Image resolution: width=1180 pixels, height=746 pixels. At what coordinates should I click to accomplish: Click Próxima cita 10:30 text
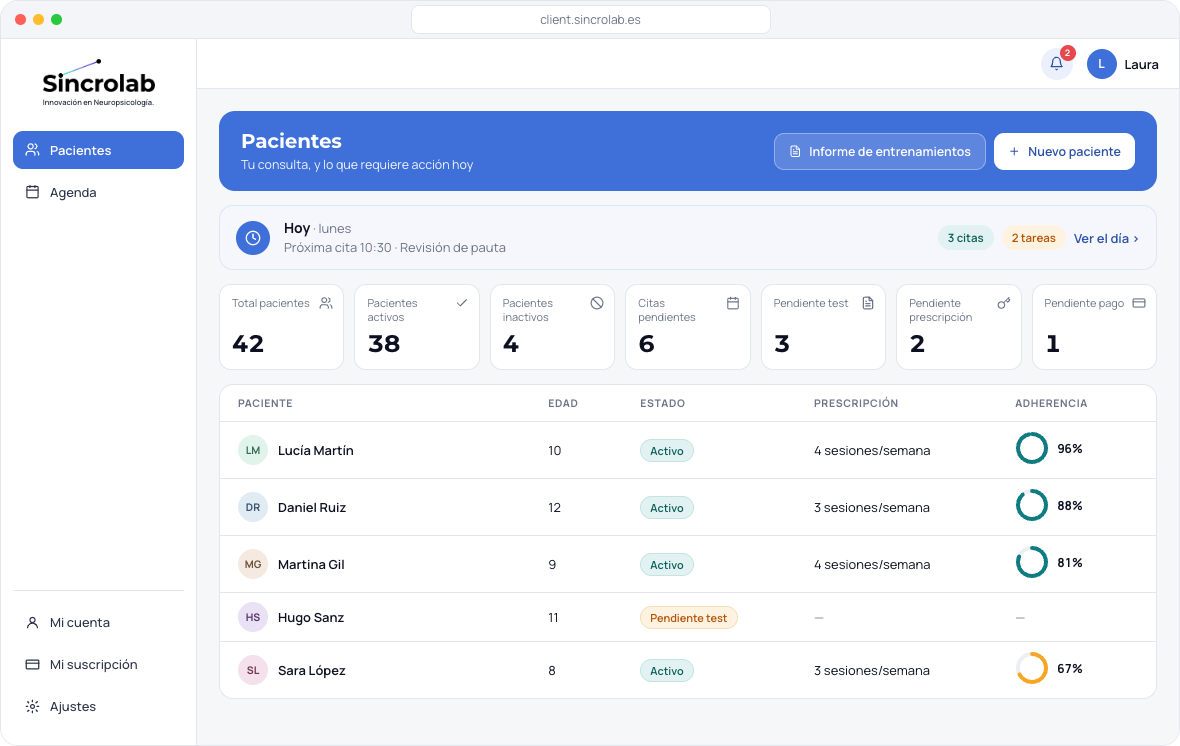tap(338, 248)
